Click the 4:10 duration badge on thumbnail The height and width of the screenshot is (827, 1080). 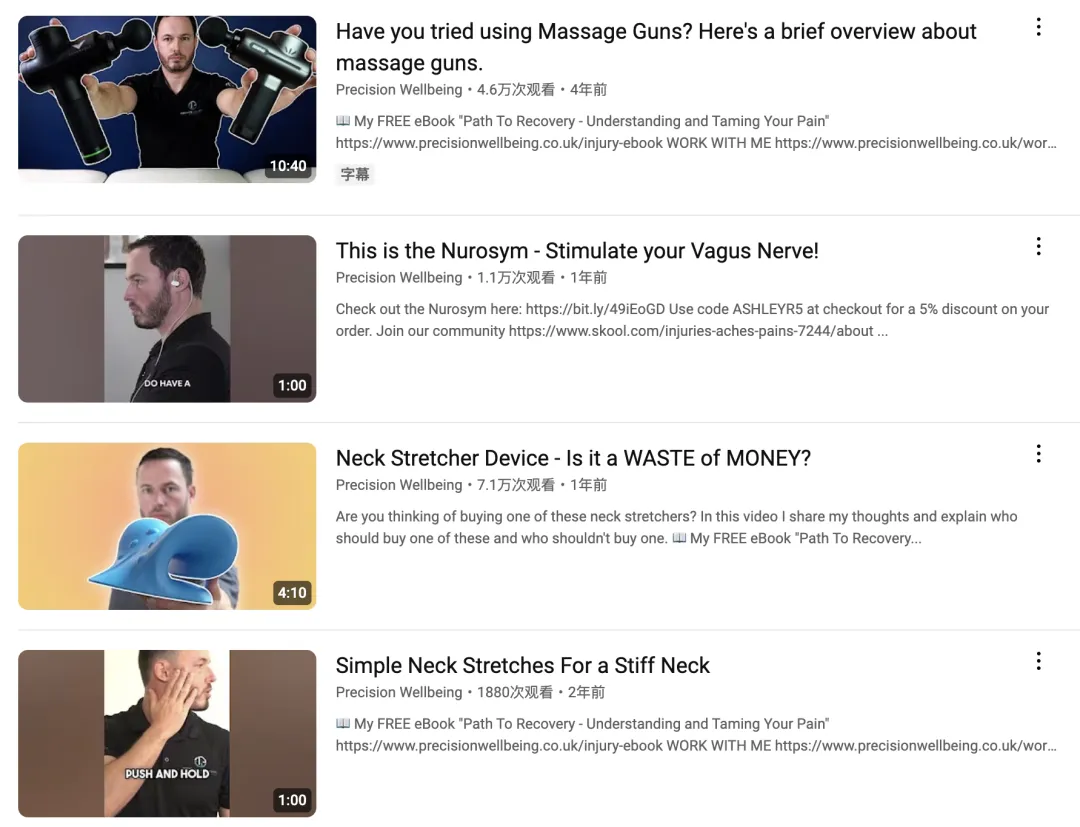291,593
